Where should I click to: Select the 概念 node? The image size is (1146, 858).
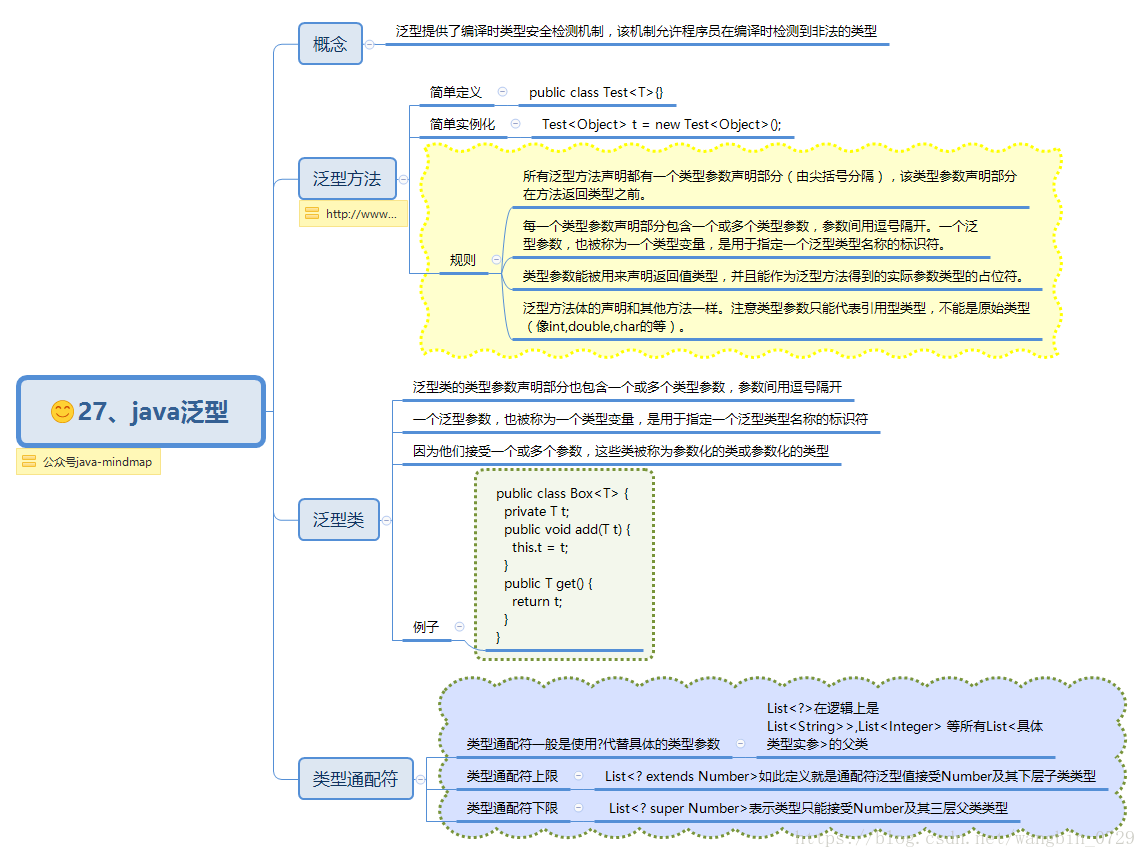click(330, 44)
